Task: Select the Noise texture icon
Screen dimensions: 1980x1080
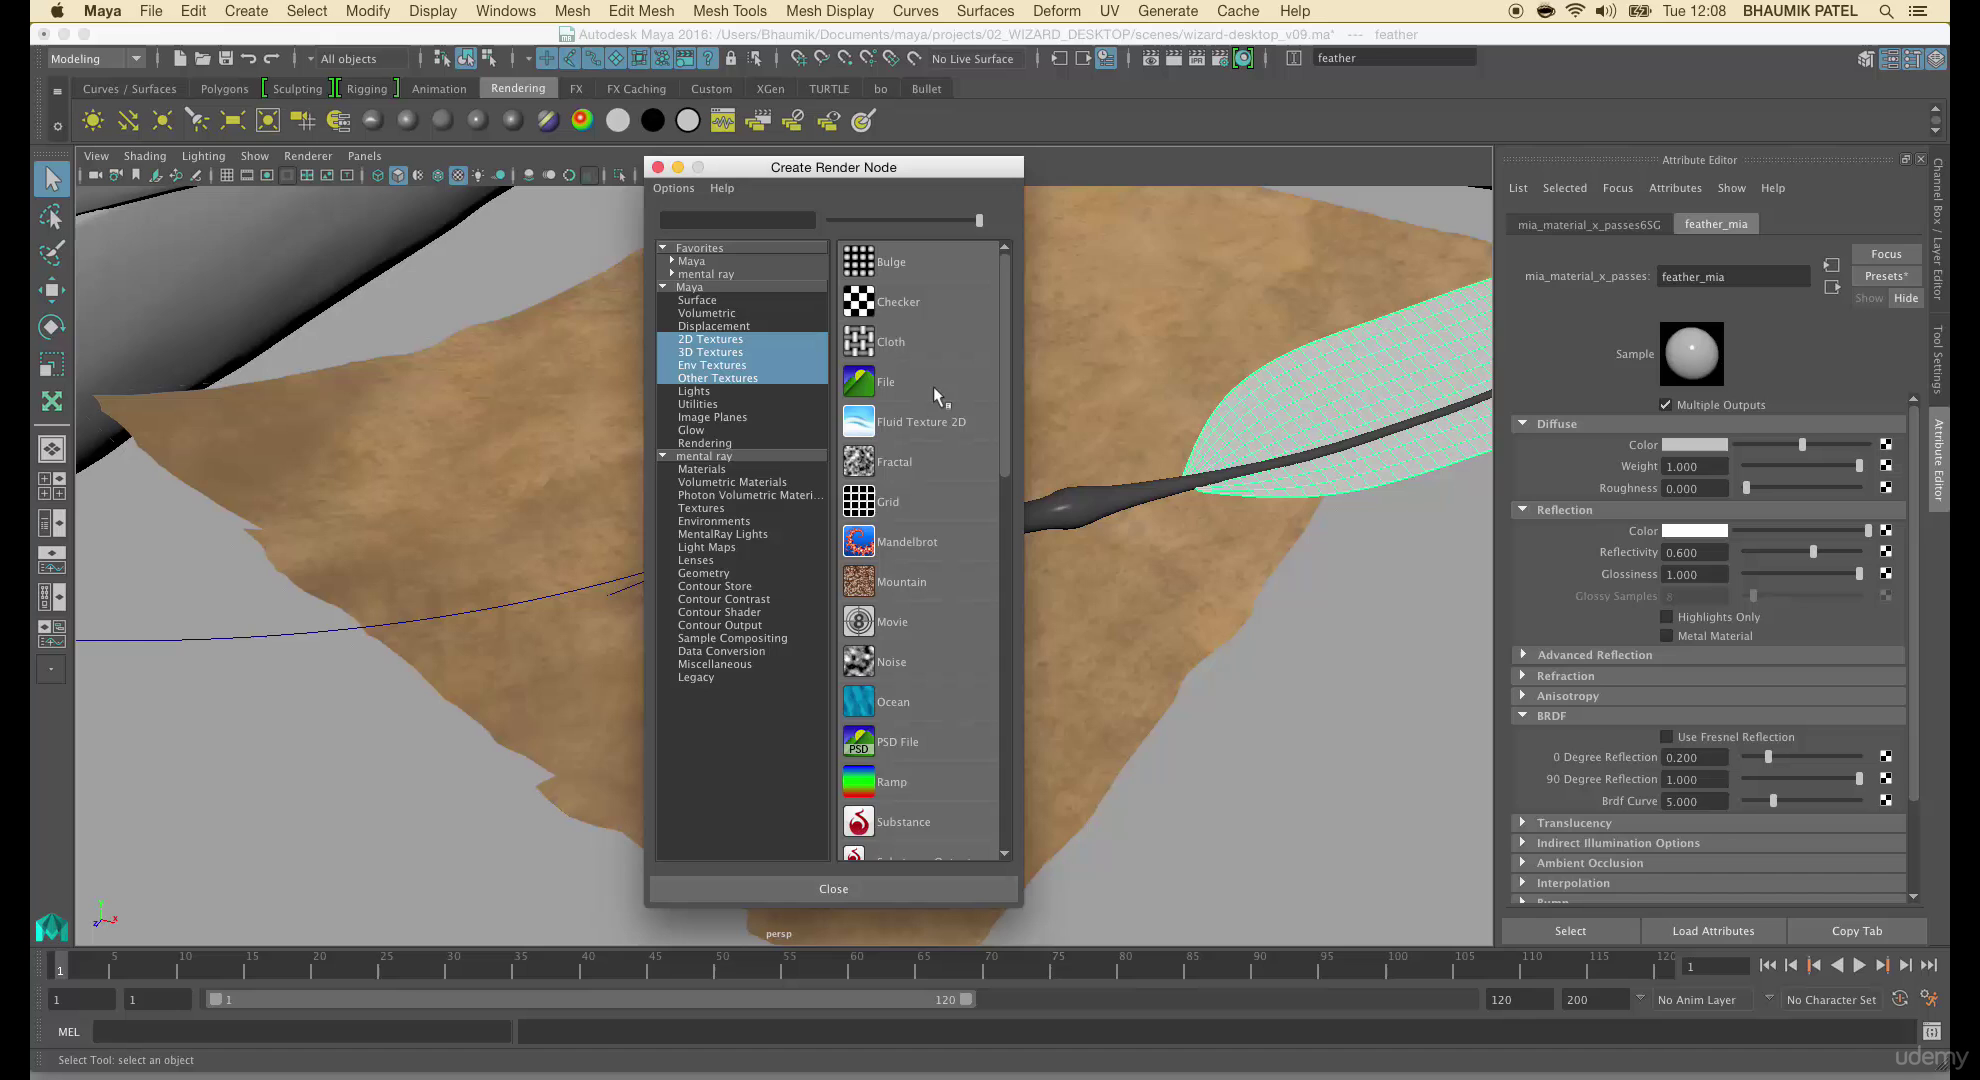Action: (858, 661)
